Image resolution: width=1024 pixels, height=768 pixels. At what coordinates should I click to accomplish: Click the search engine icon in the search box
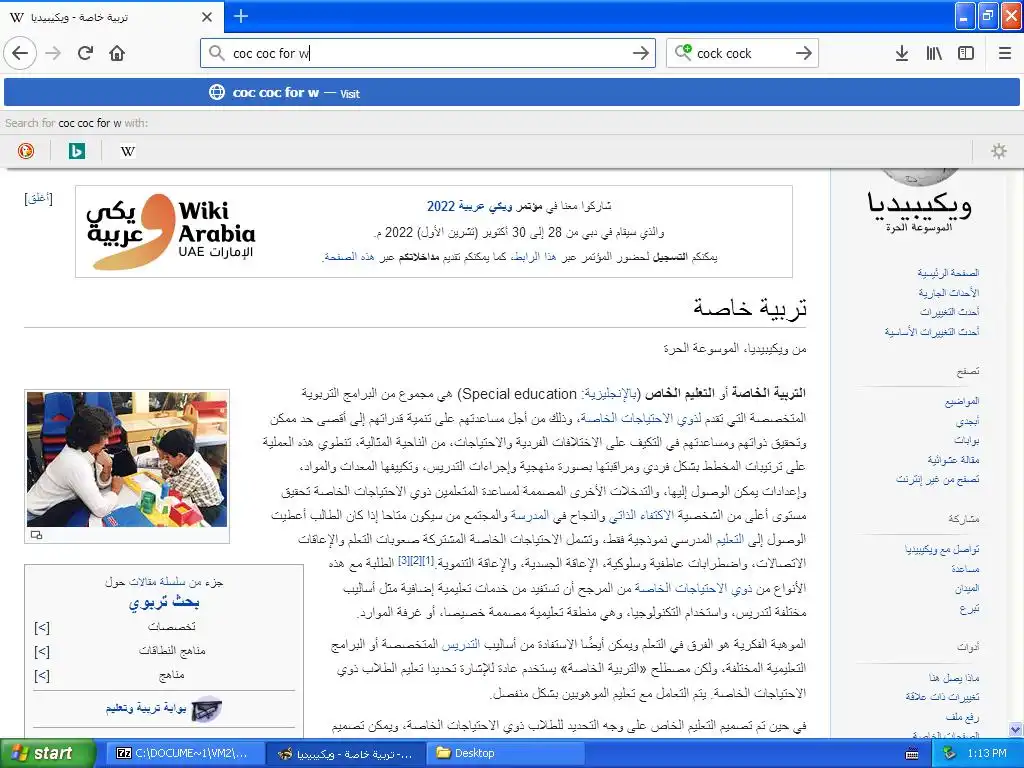coord(683,52)
